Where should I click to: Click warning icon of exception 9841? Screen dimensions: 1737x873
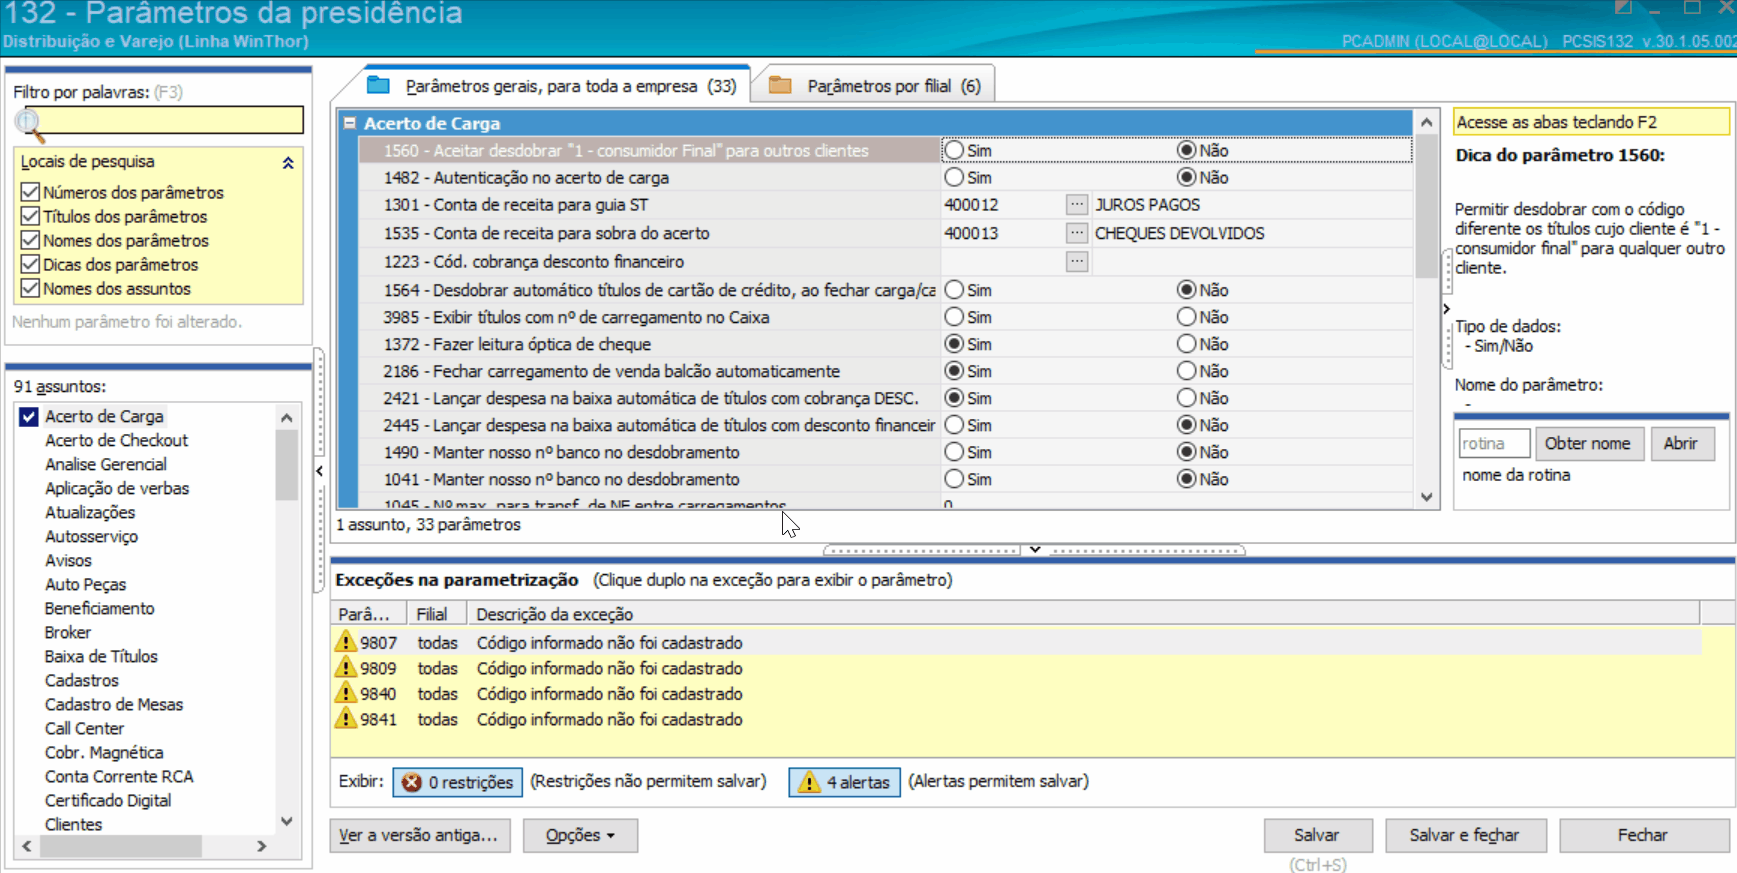(x=346, y=718)
